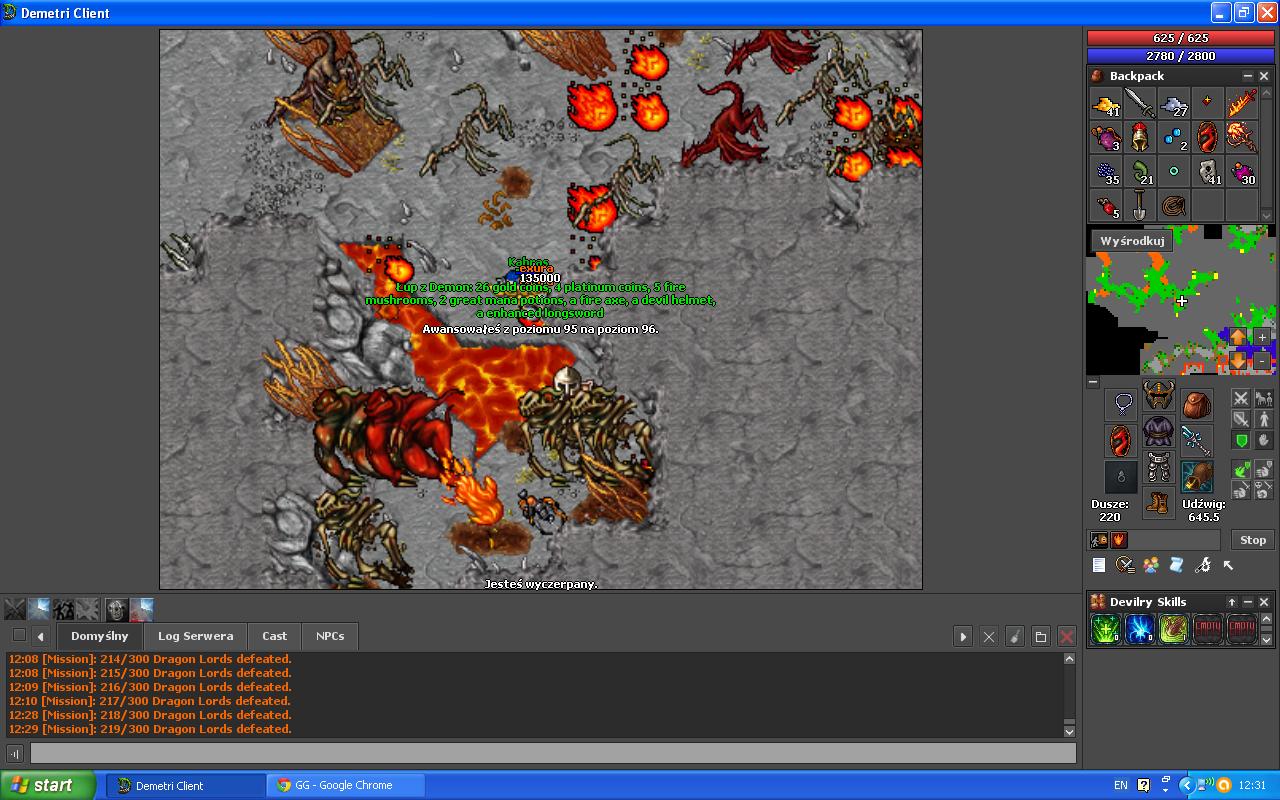Select the boots equipment slot
The width and height of the screenshot is (1280, 800).
[1159, 503]
